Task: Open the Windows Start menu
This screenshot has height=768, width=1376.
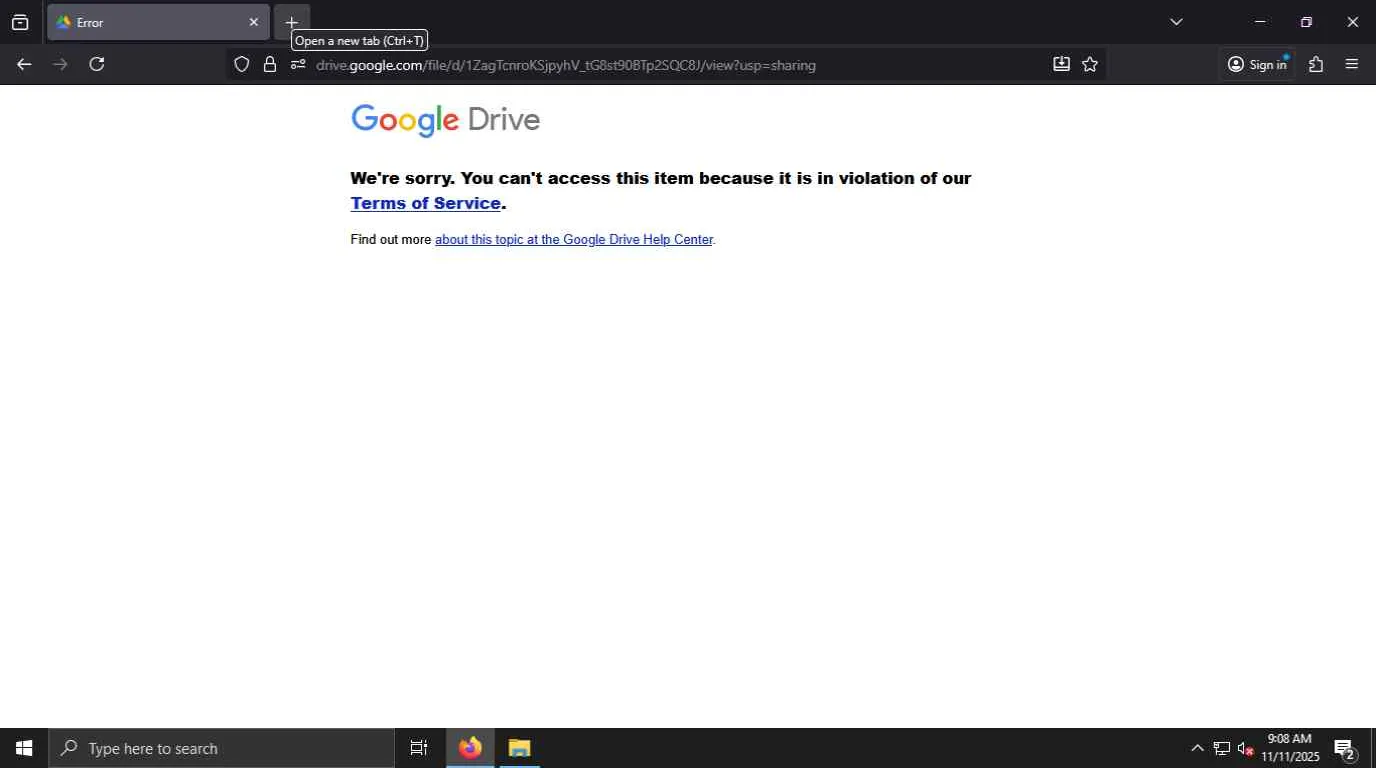Action: click(x=24, y=748)
